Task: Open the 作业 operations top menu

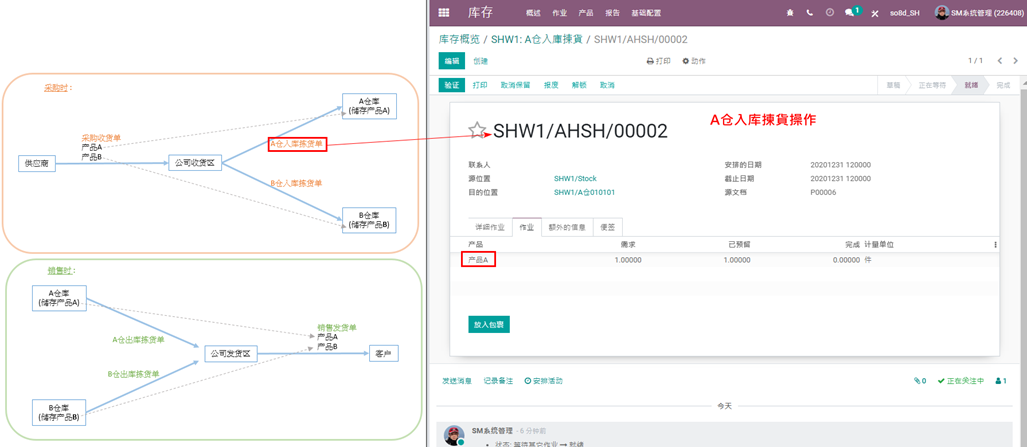Action: 559,13
